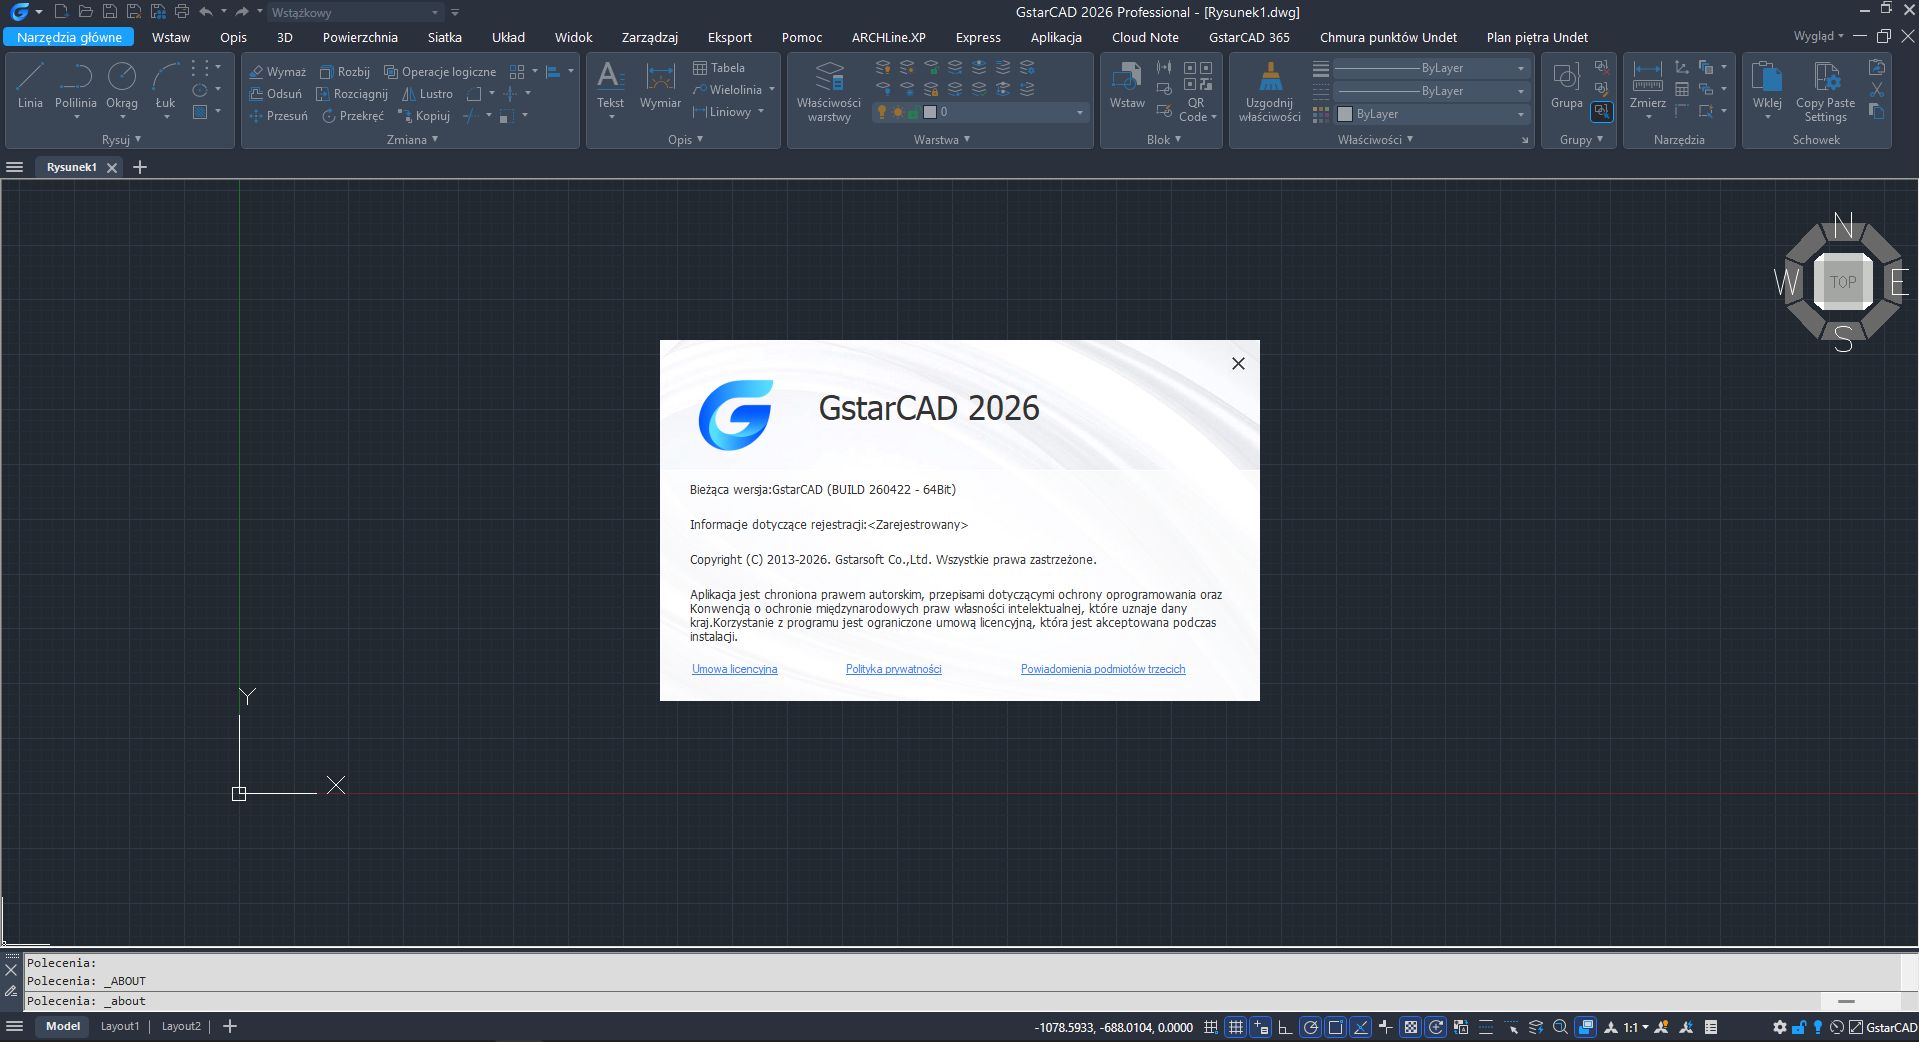Toggle polar tracking in status bar

click(x=1311, y=1027)
